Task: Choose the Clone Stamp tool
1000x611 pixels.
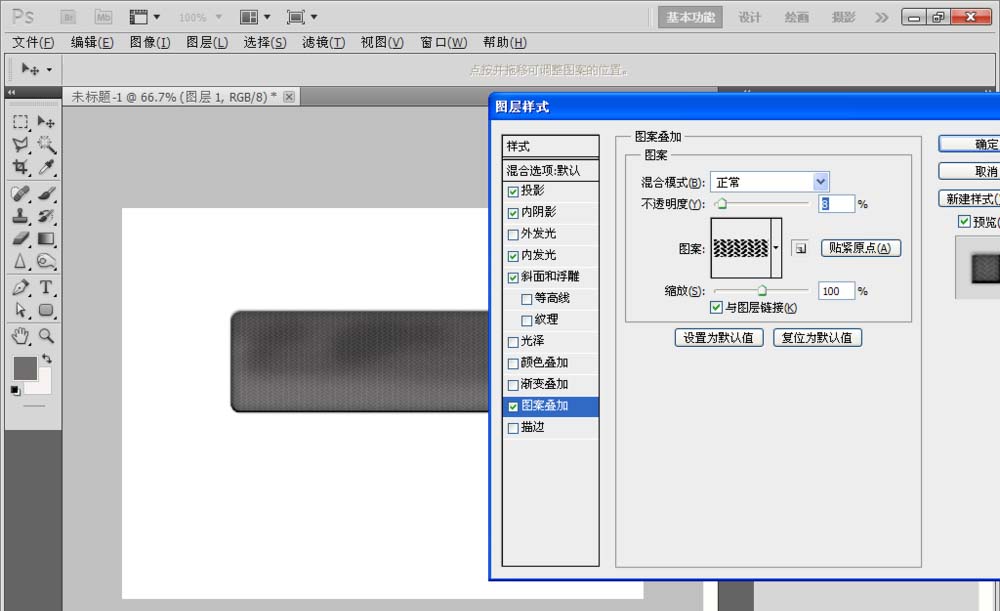Action: pos(20,216)
